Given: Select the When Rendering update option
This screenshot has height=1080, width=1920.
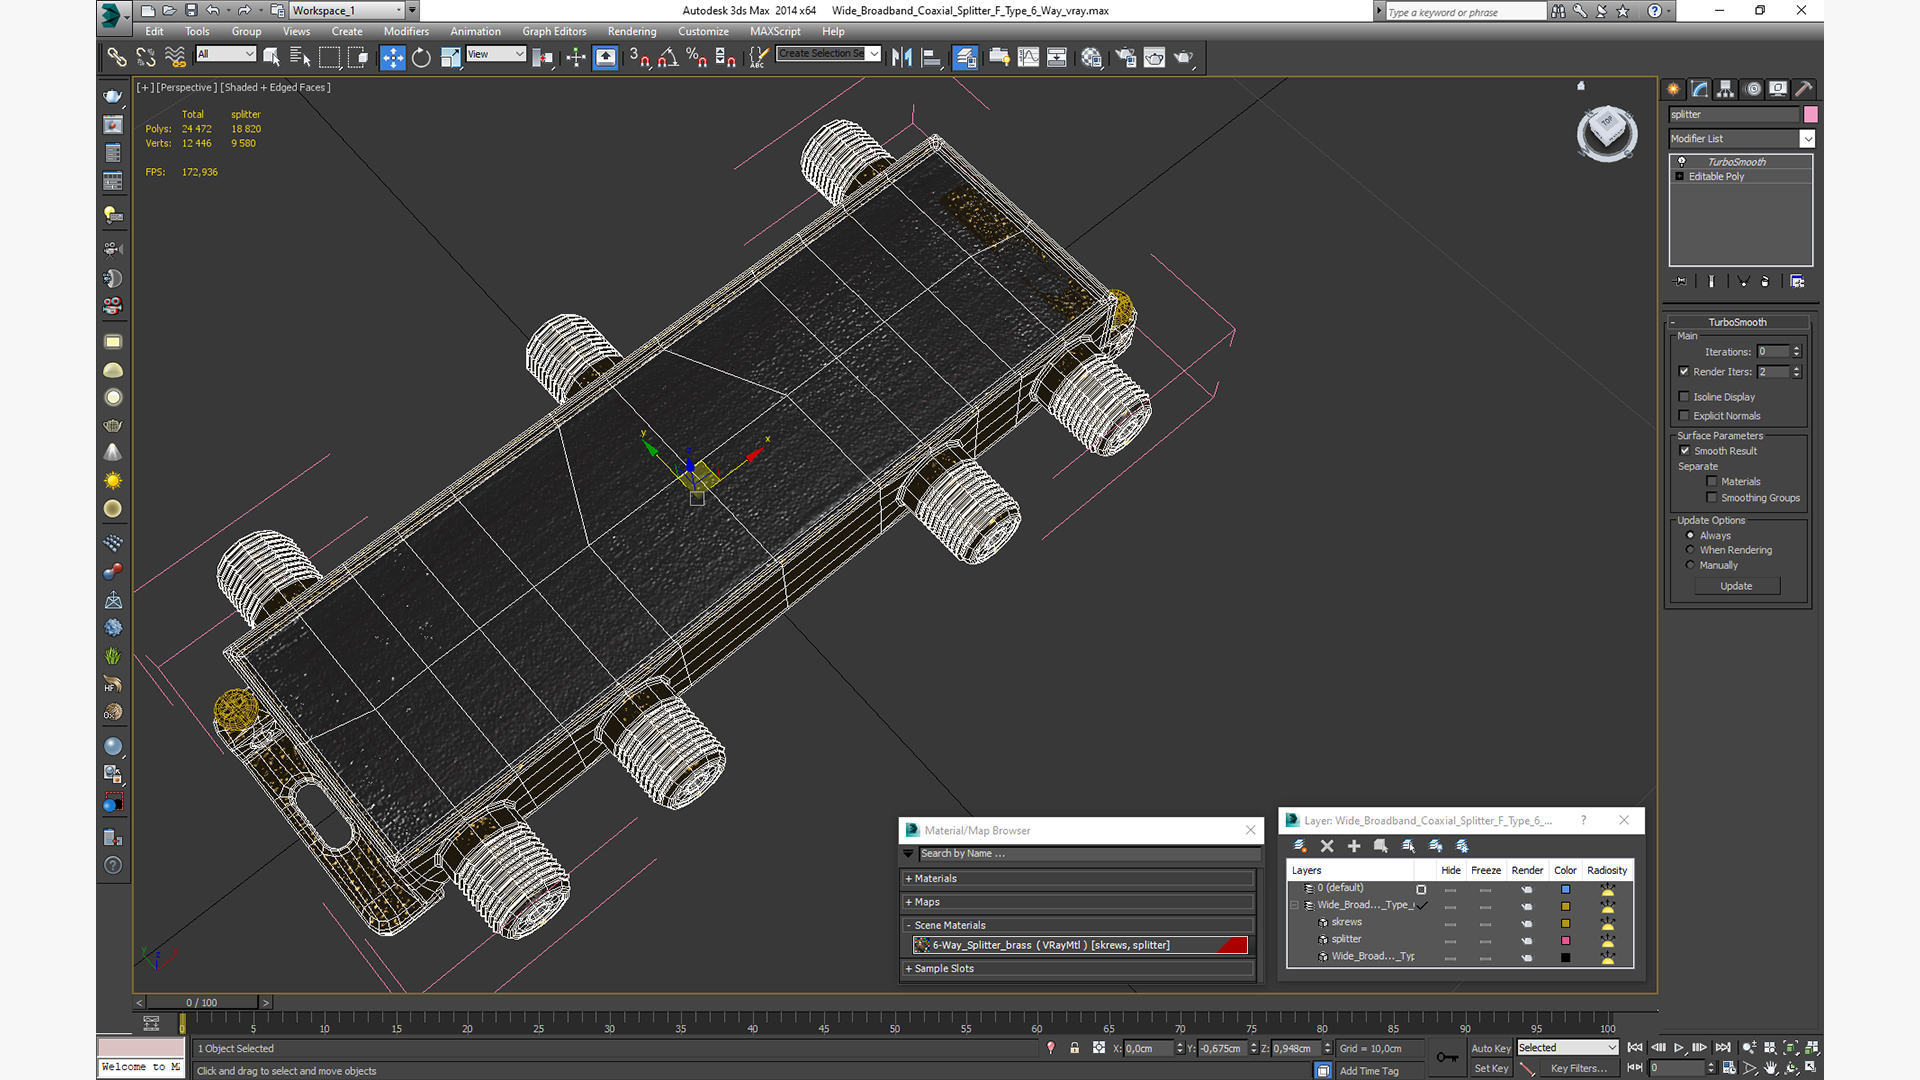Looking at the screenshot, I should point(1691,550).
